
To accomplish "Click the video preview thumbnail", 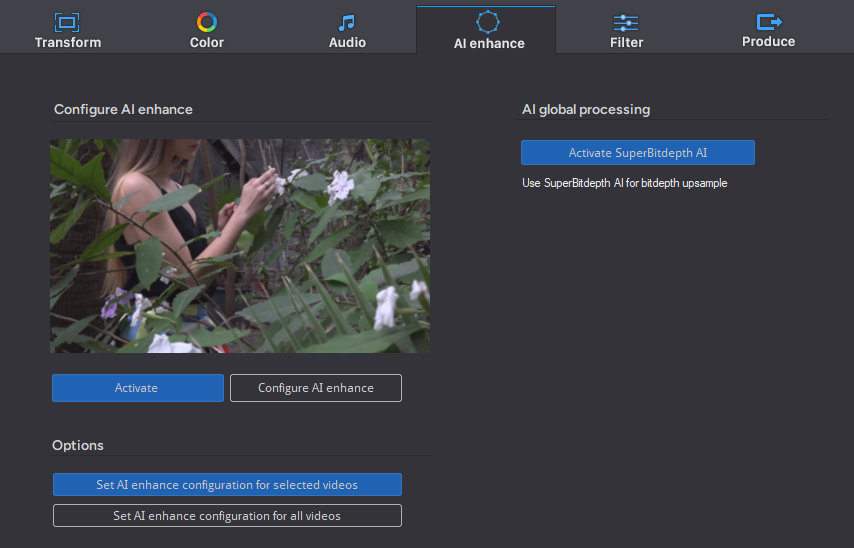I will pos(240,246).
